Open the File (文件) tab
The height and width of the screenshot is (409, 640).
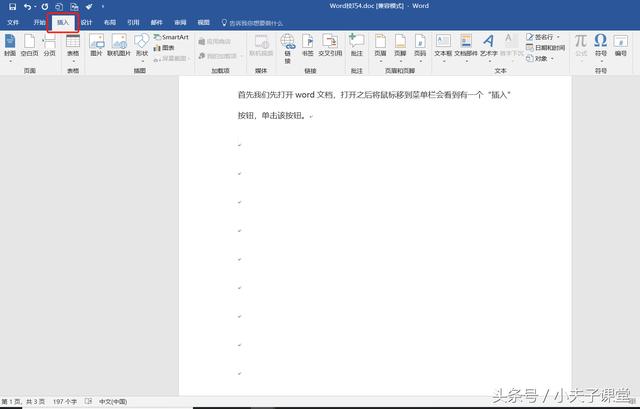13,22
